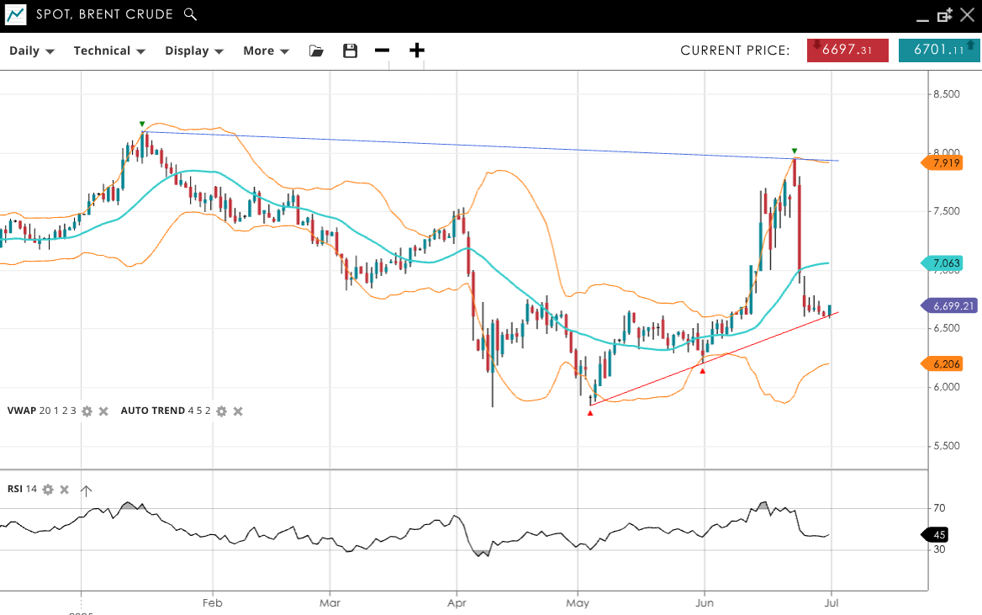
Task: Remove the AUTO TREND indicator
Action: [238, 411]
